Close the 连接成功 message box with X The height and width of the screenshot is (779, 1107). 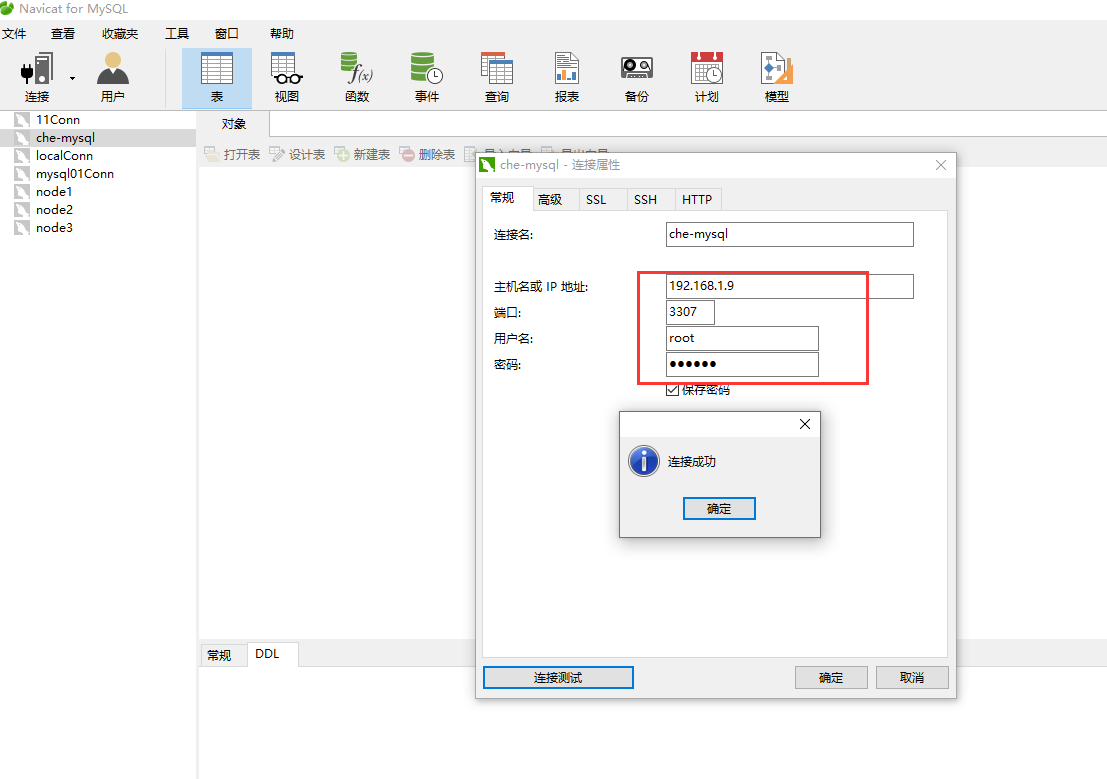point(805,424)
